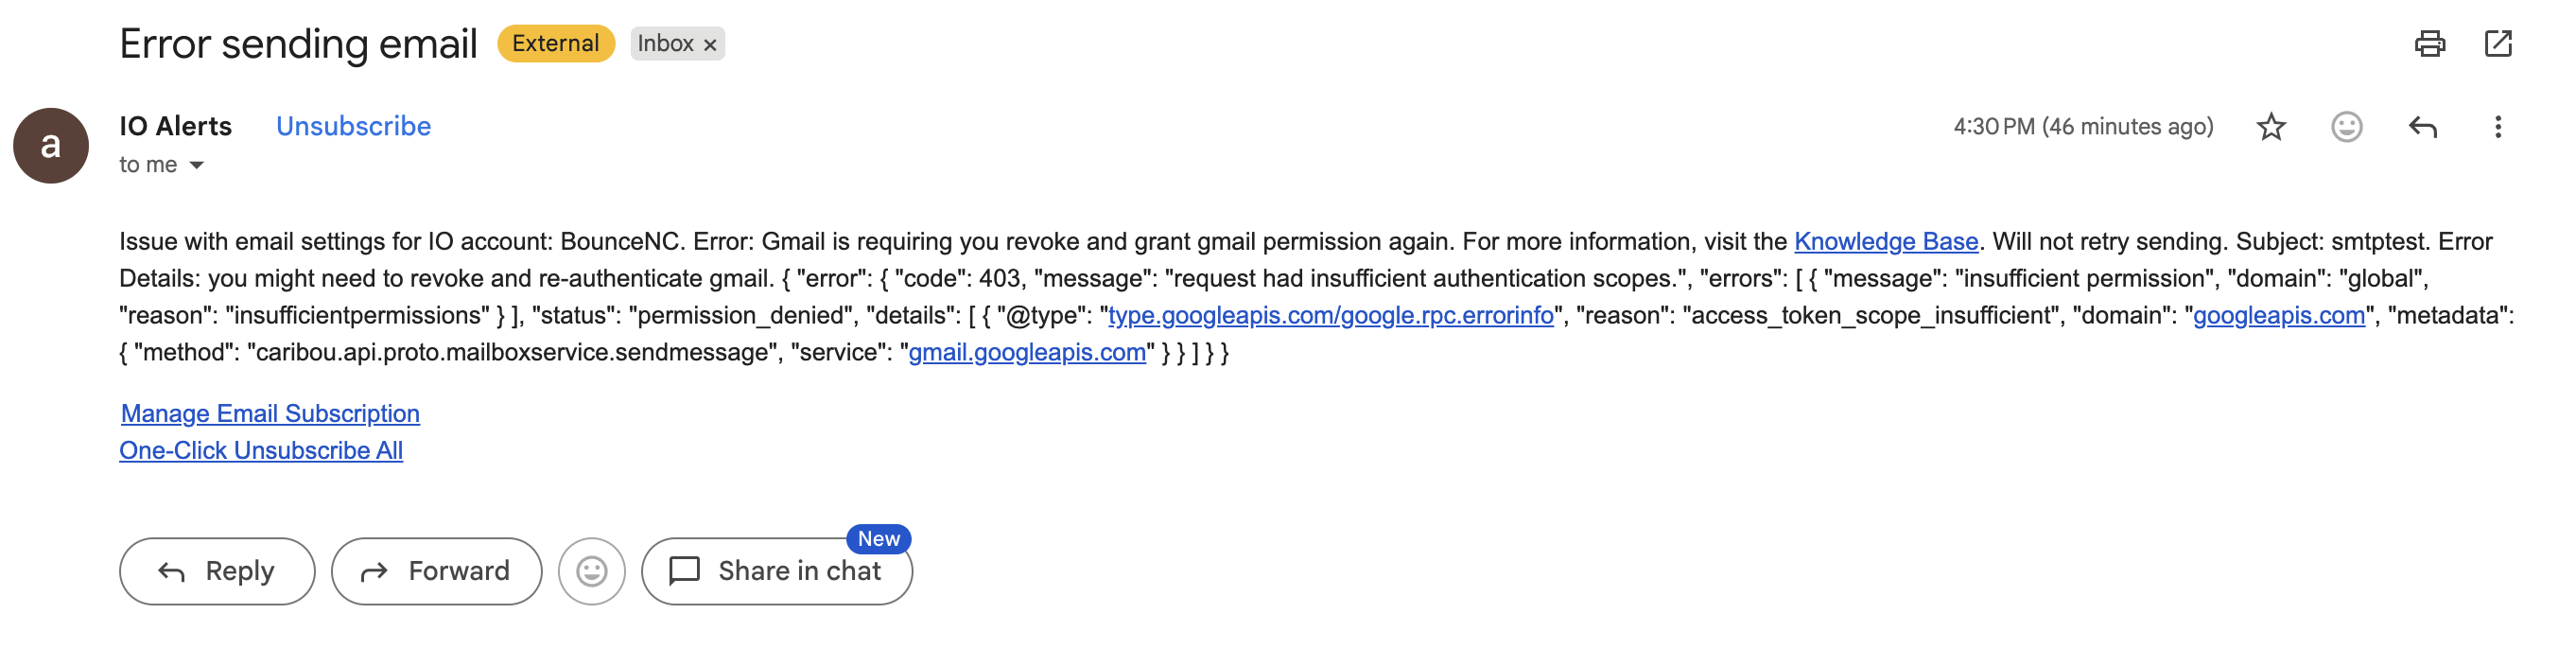Star the IO Alerts message
This screenshot has height=649, width=2576.
click(x=2271, y=127)
